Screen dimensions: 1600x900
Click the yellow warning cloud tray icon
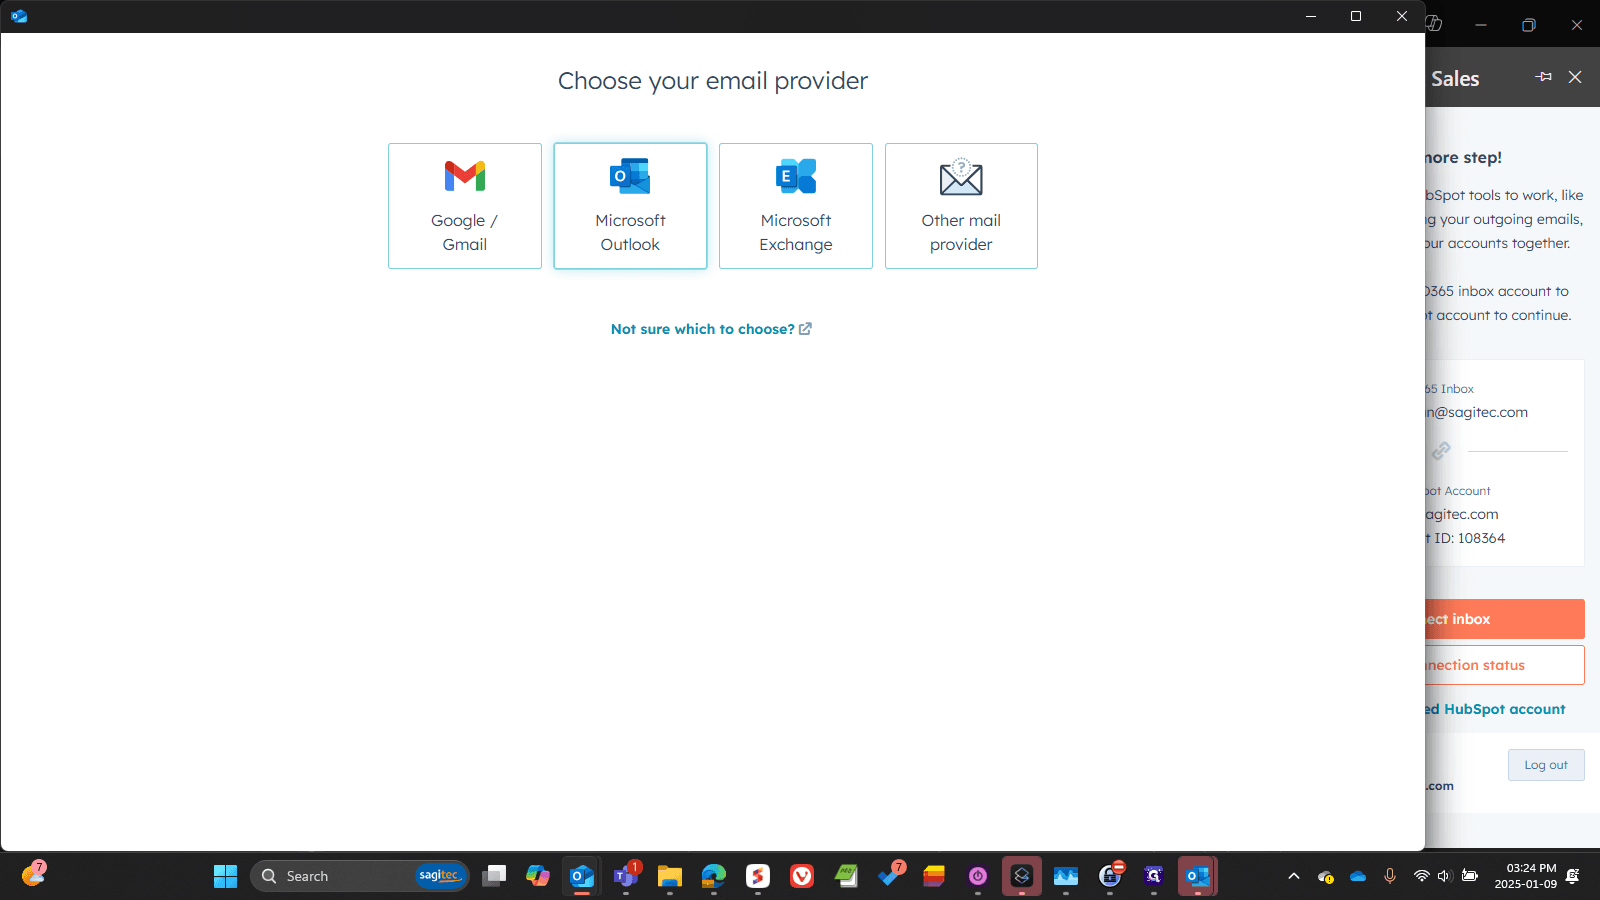pyautogui.click(x=1326, y=876)
